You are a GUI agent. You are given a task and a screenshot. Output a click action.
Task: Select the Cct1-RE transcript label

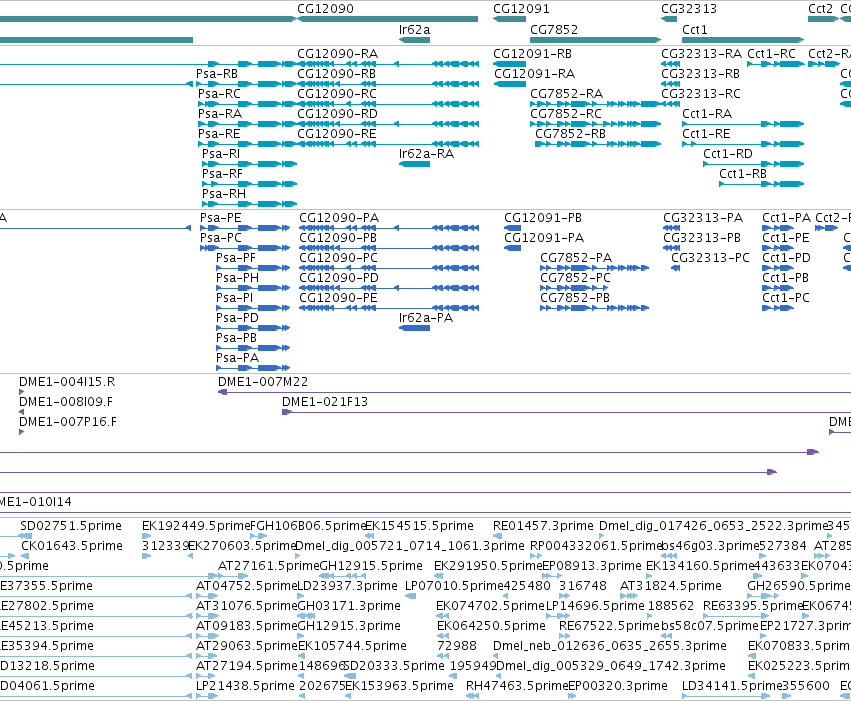click(706, 134)
